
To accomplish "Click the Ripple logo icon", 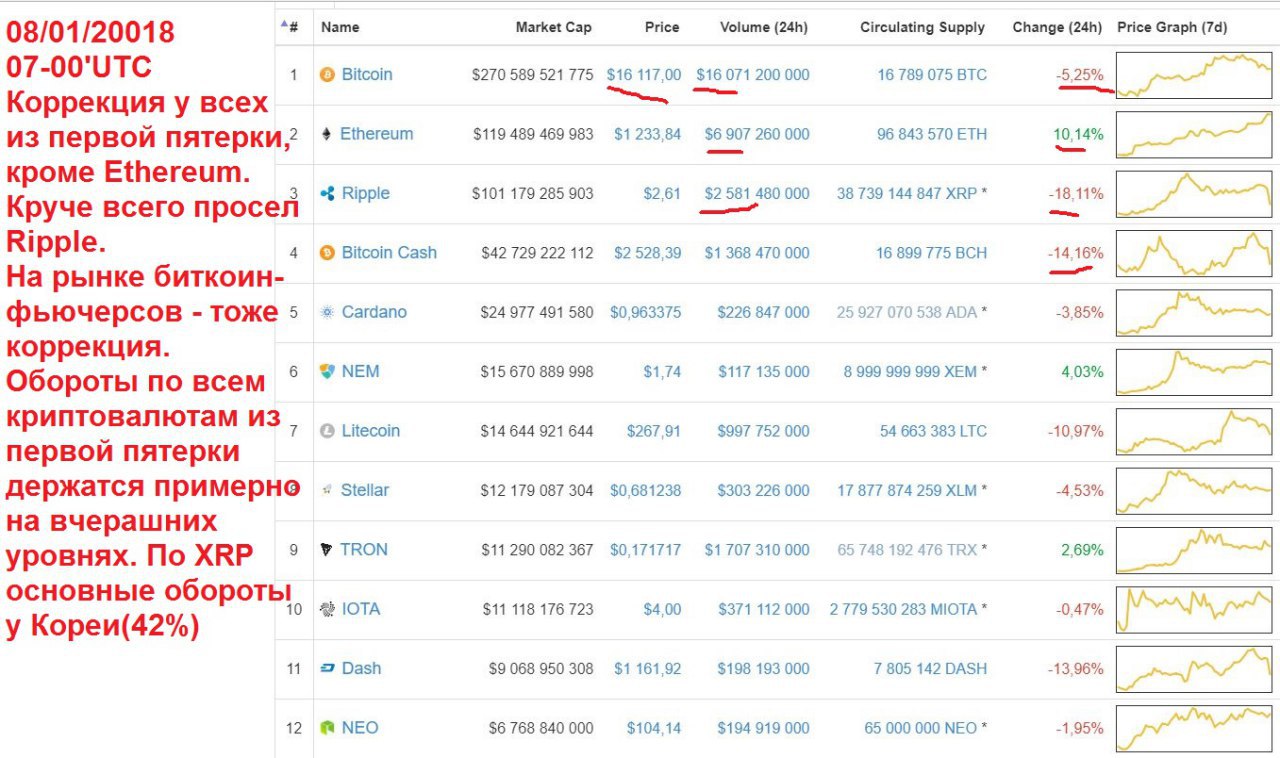I will click(327, 194).
